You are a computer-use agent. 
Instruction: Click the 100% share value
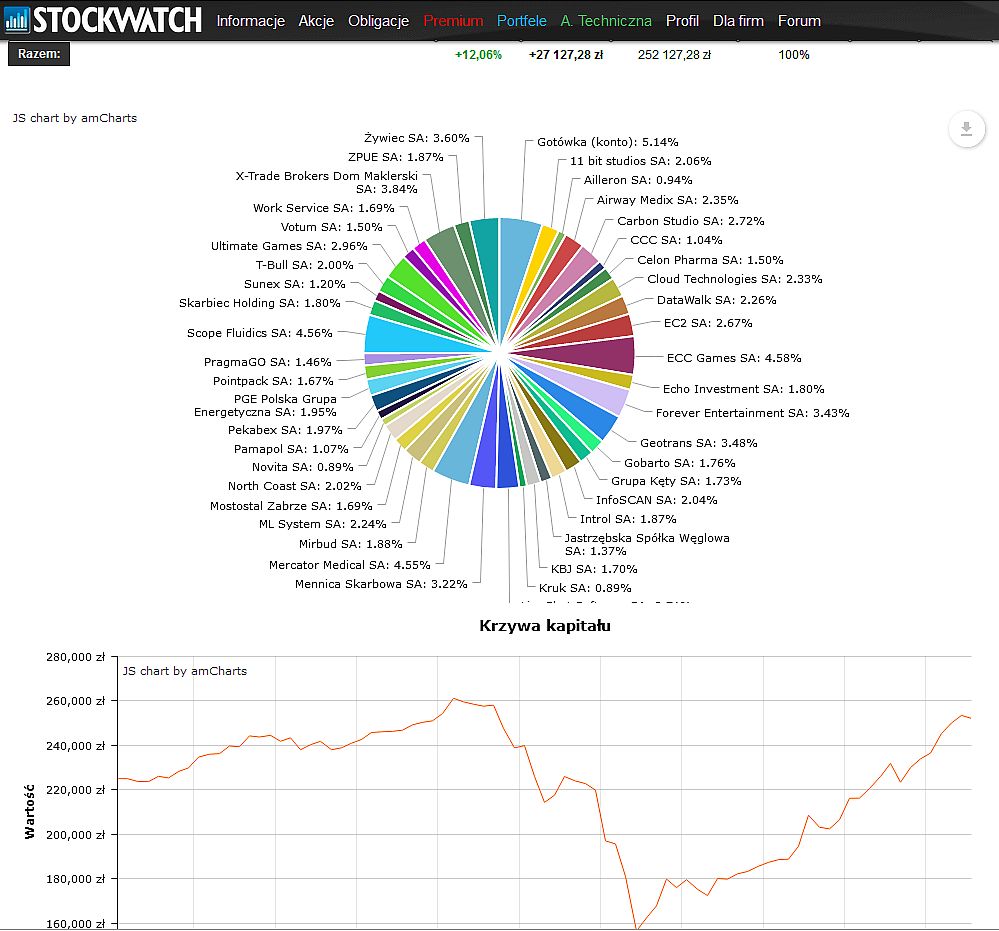[x=794, y=55]
